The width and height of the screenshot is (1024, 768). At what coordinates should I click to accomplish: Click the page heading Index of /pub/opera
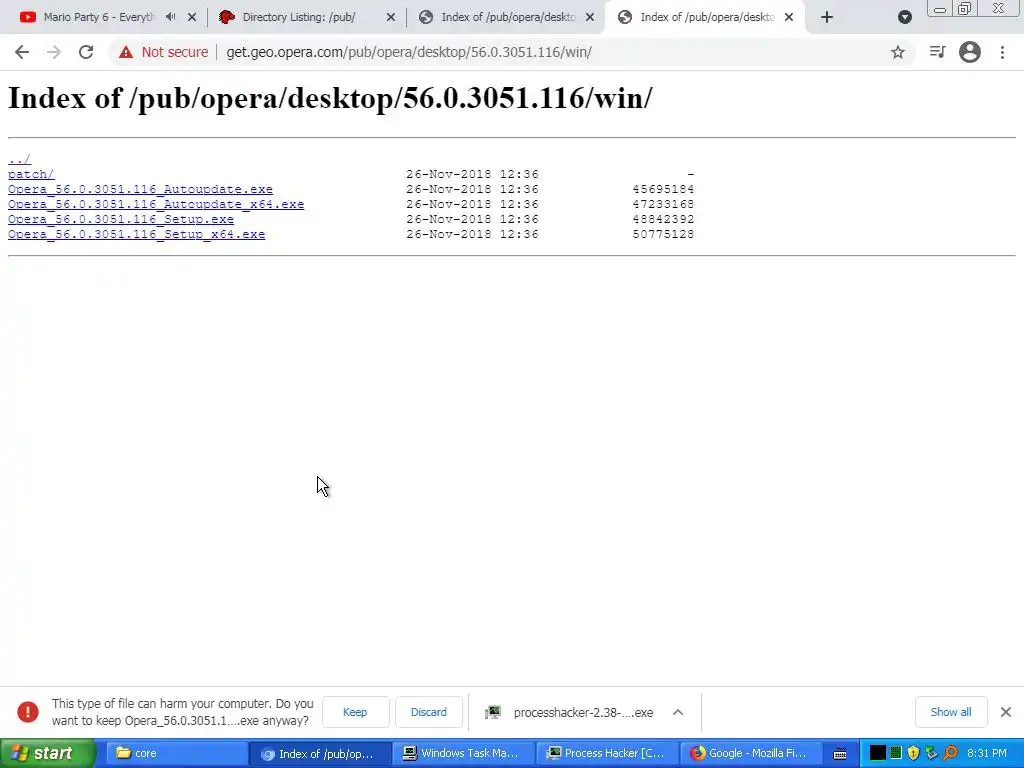pyautogui.click(x=330, y=99)
